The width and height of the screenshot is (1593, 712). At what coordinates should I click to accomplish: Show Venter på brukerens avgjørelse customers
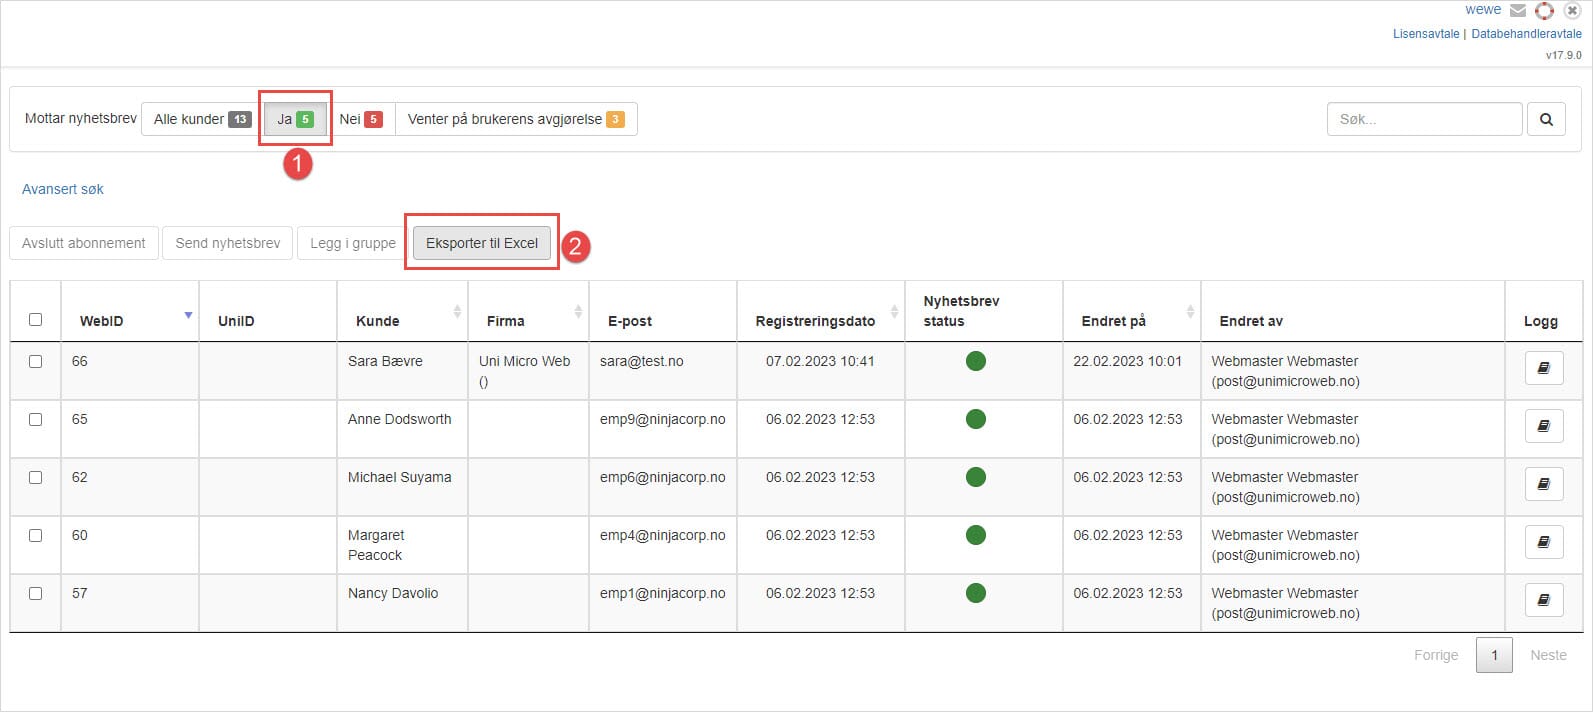tap(515, 119)
